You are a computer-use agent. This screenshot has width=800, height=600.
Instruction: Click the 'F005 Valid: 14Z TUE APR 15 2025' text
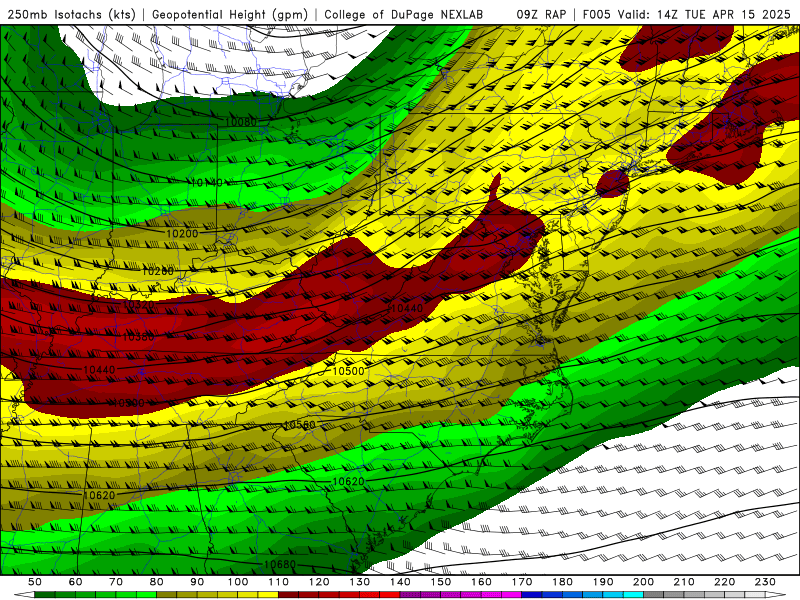point(687,15)
